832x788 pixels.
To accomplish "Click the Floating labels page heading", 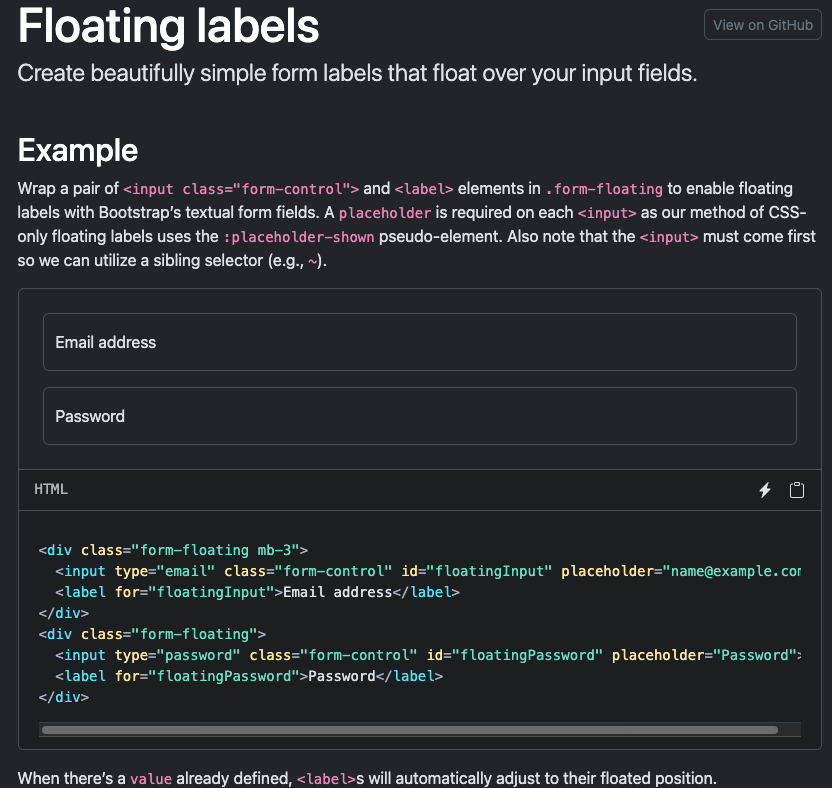I will [x=168, y=27].
